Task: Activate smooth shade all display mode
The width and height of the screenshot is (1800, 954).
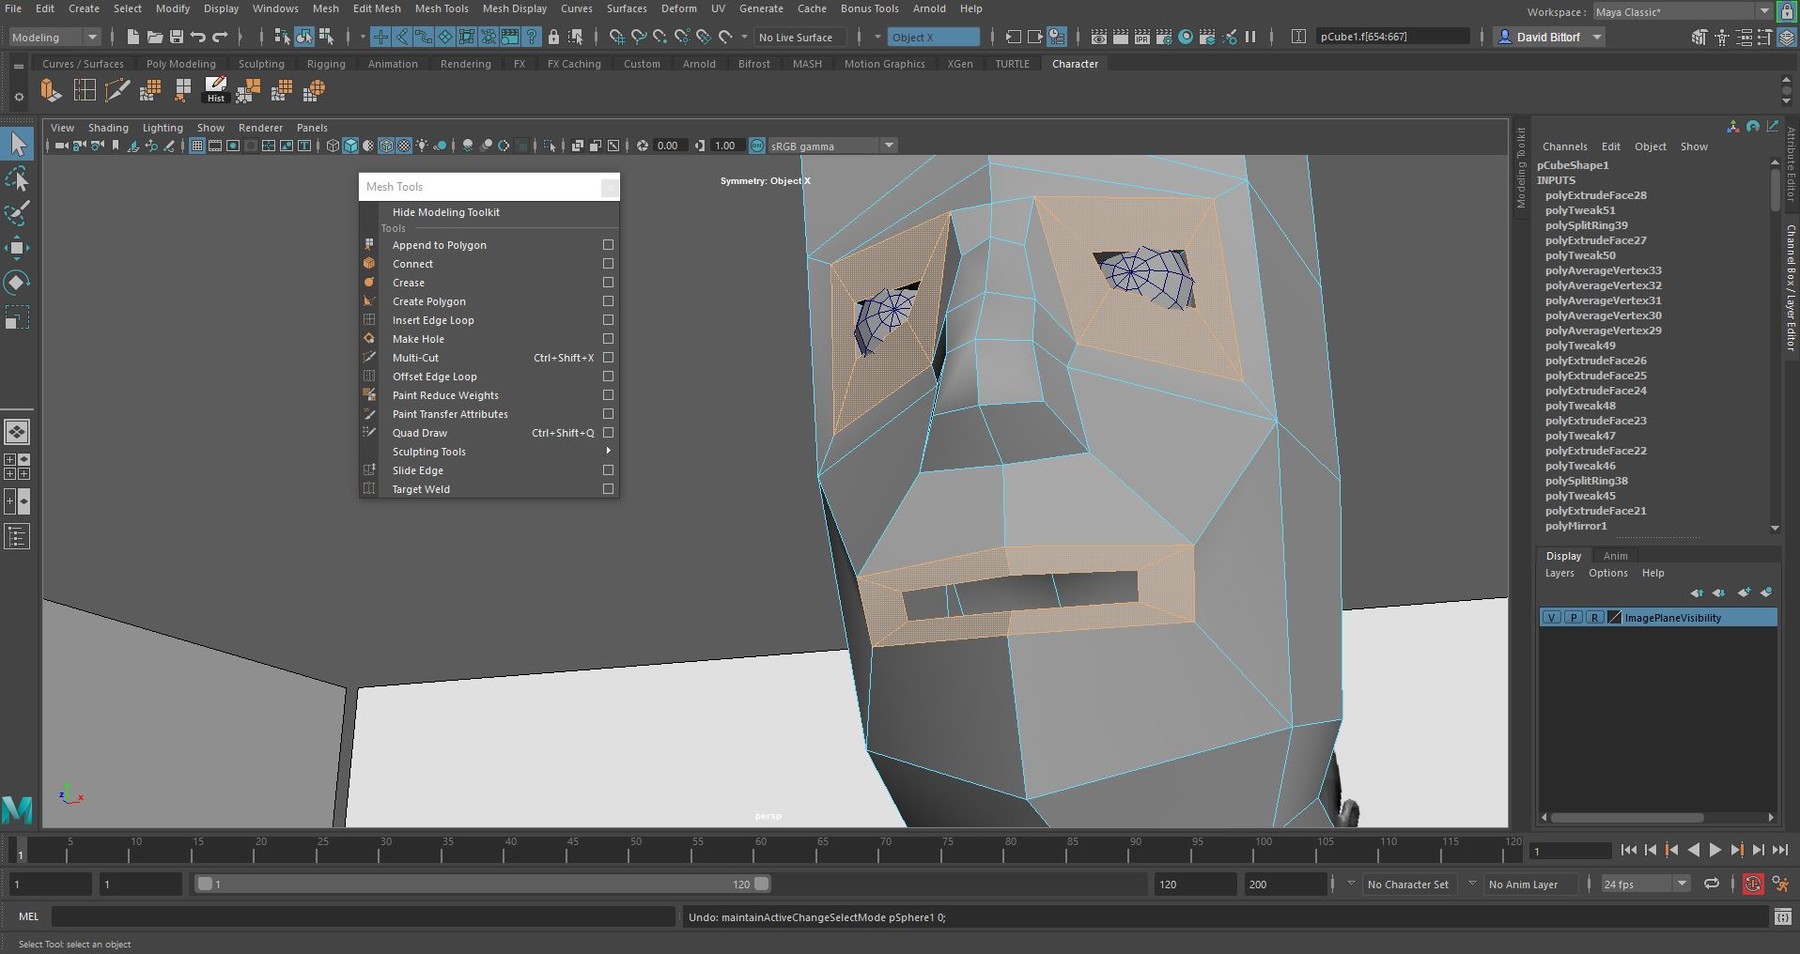Action: coord(350,145)
